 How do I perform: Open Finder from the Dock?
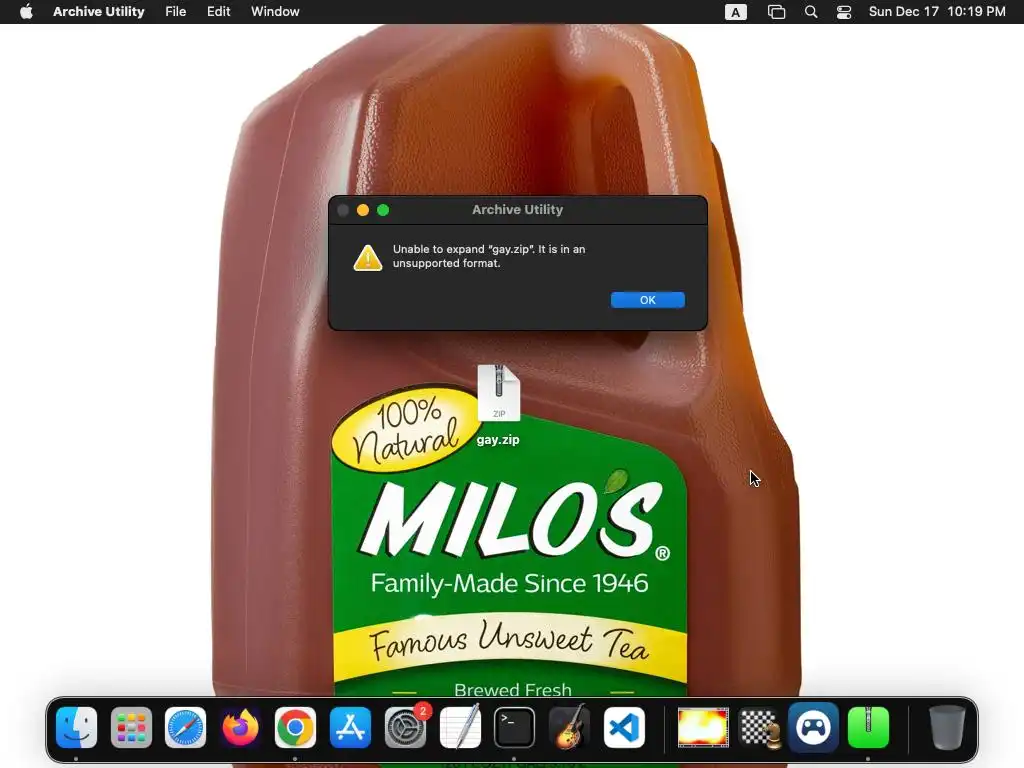(x=76, y=728)
